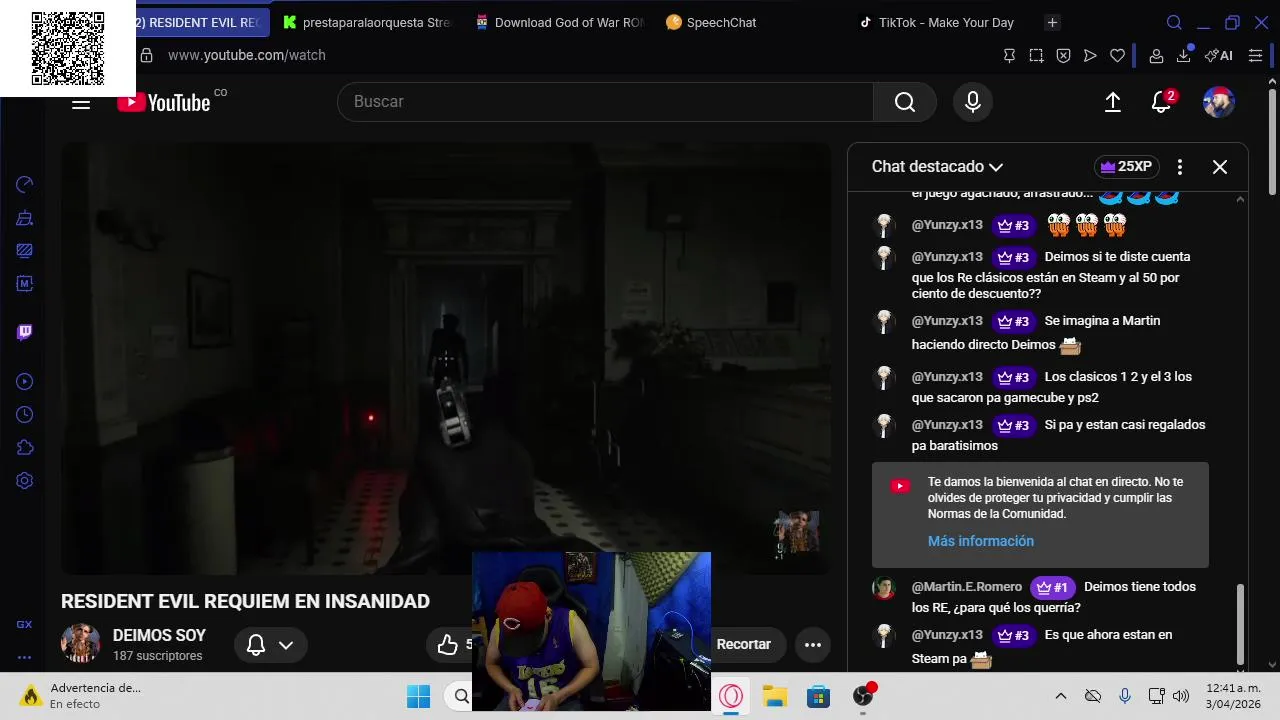The image size is (1280, 720).
Task: Open the DEIMOS SOY channel avatar
Action: 80,644
